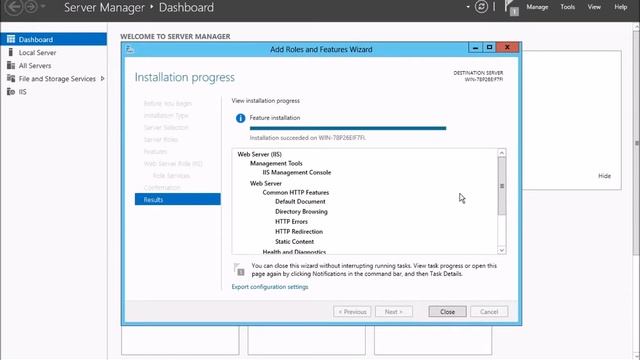Screen dimensions: 640x360
Task: Select HTTP Errors row
Action: pyautogui.click(x=291, y=221)
